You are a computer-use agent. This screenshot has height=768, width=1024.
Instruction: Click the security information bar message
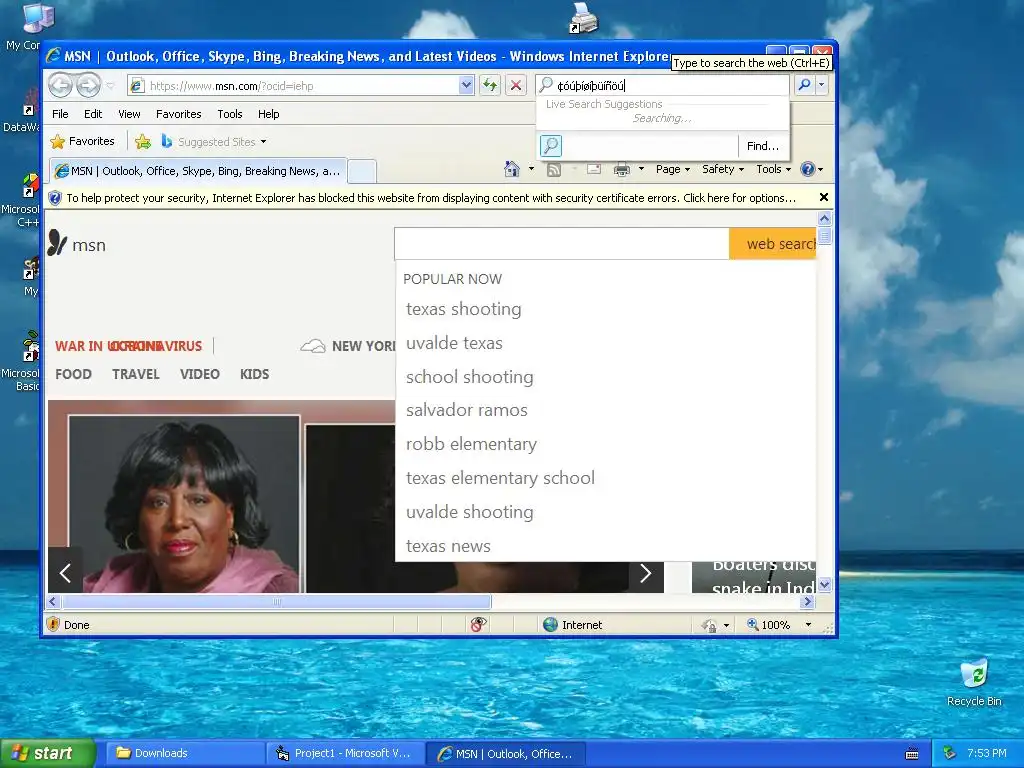[x=431, y=198]
